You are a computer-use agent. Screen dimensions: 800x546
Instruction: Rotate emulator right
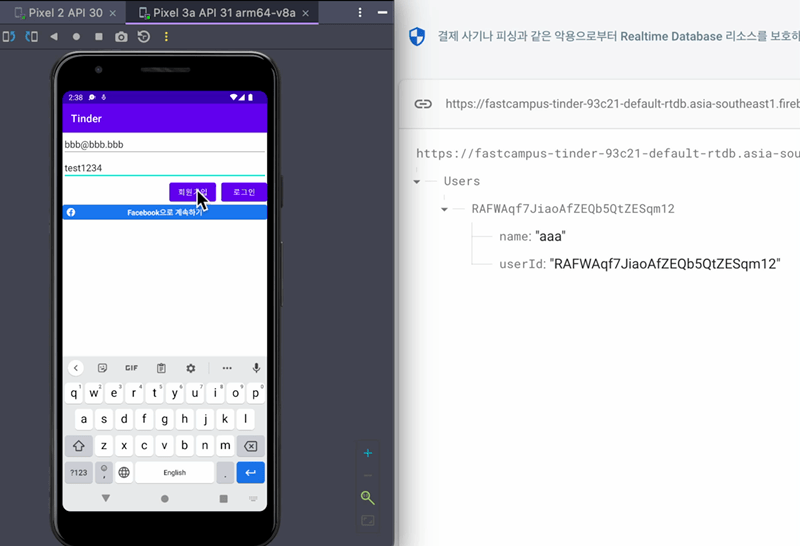32,37
